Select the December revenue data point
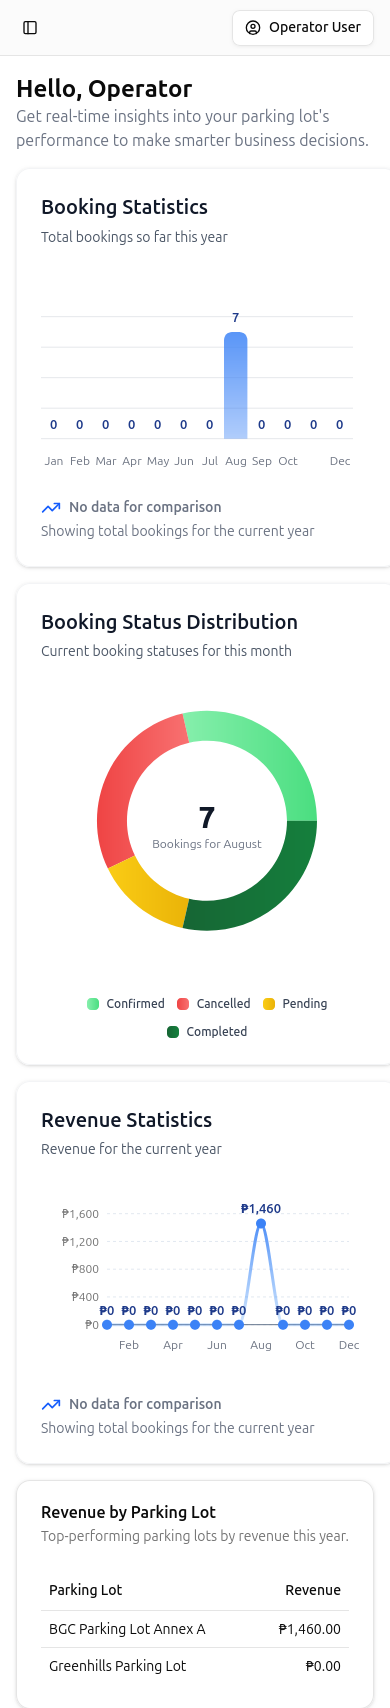Screen dimensions: 390x1708 [x=349, y=1325]
